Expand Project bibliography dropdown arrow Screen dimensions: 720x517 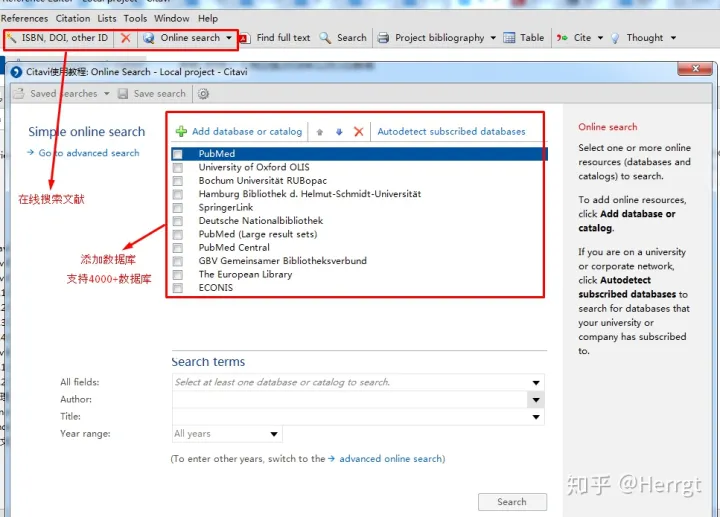pyautogui.click(x=493, y=38)
